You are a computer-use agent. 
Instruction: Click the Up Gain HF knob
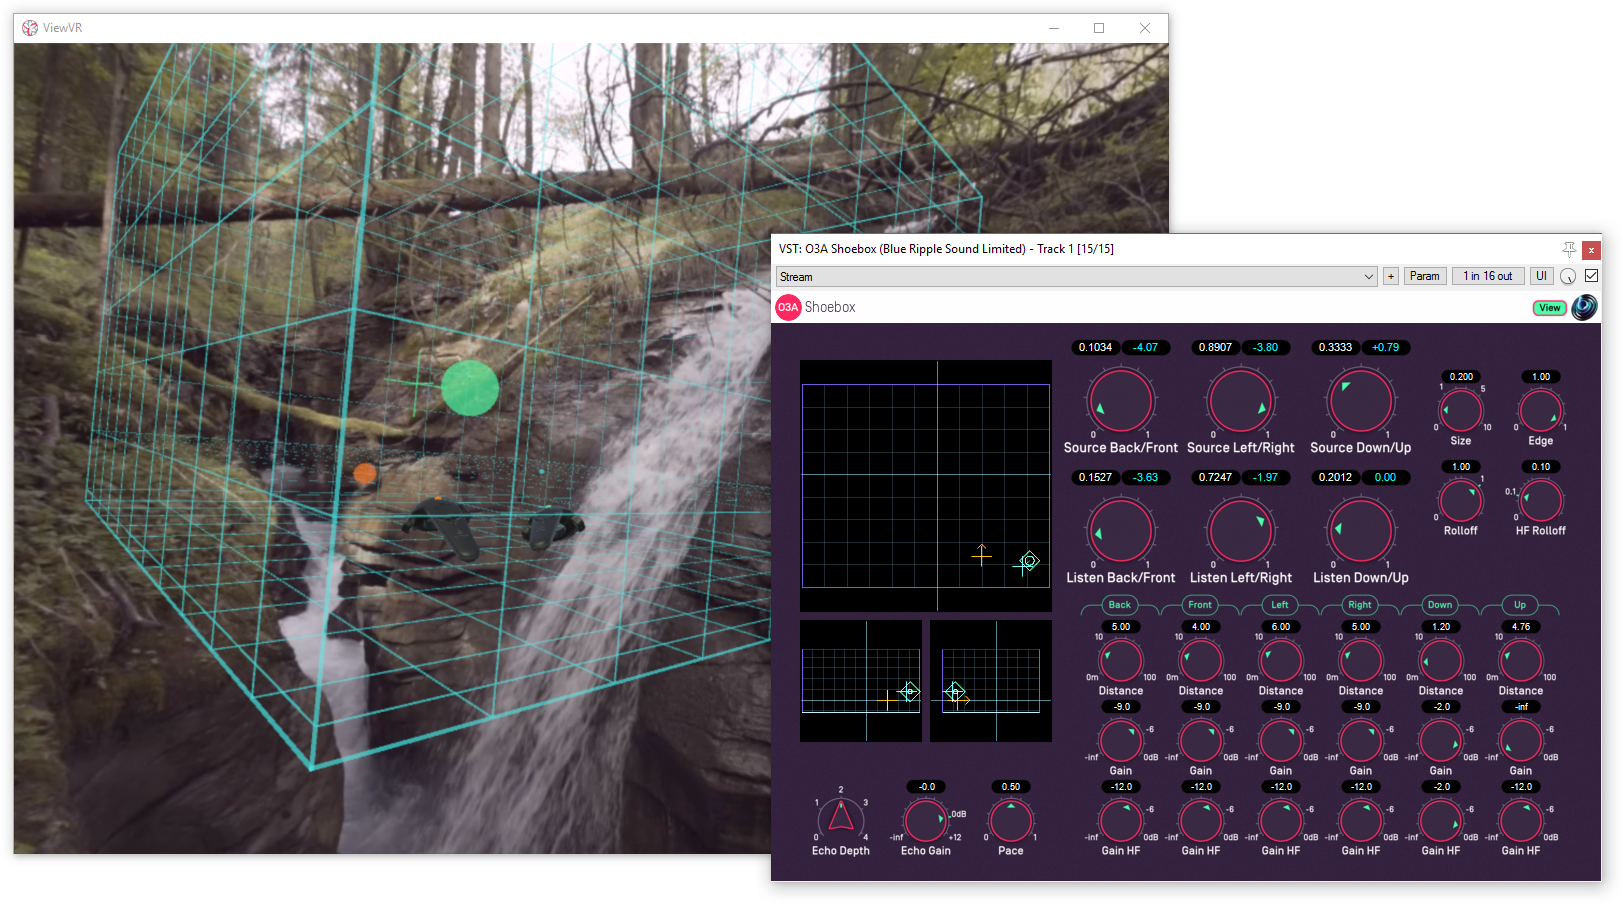(1520, 820)
